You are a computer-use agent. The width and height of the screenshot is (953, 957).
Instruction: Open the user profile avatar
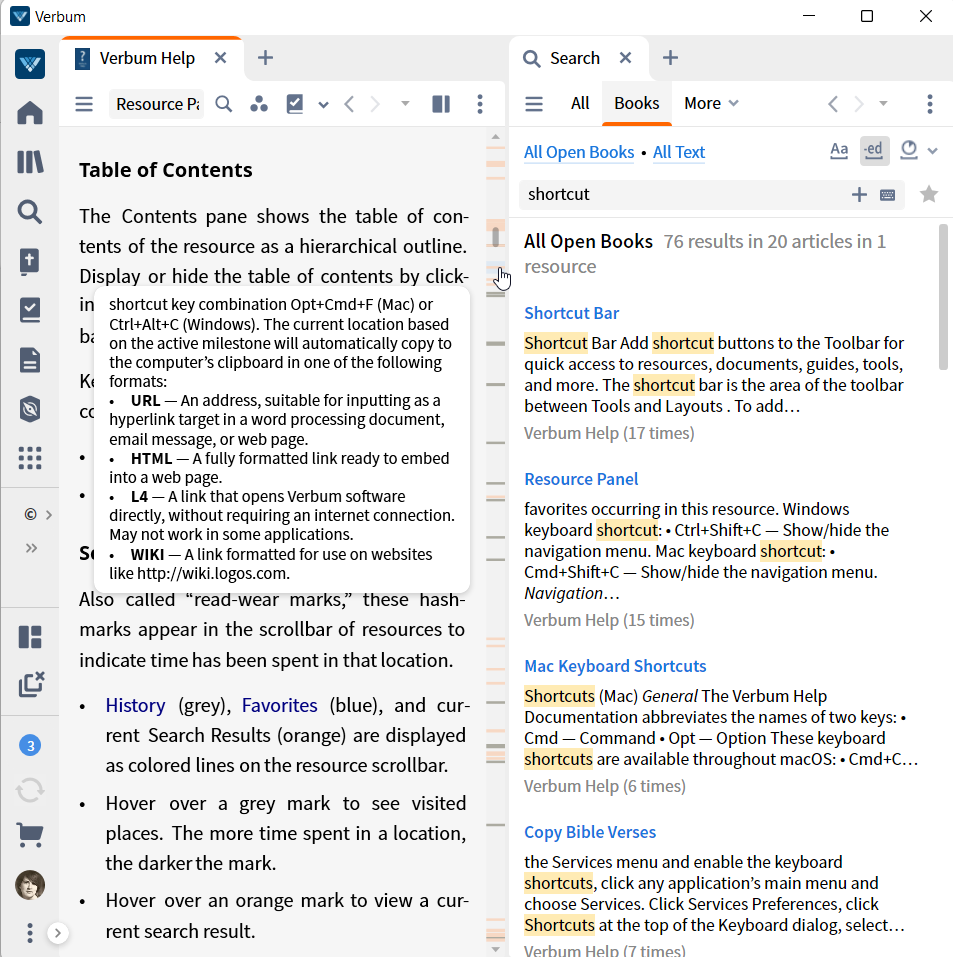click(x=30, y=884)
